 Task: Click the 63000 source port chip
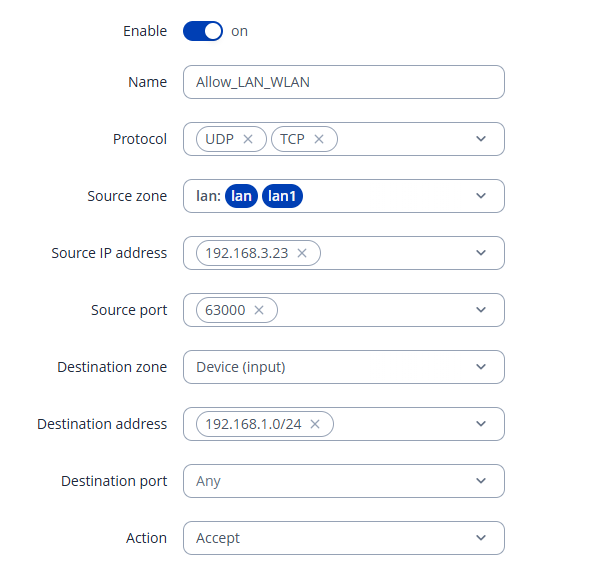pos(225,310)
